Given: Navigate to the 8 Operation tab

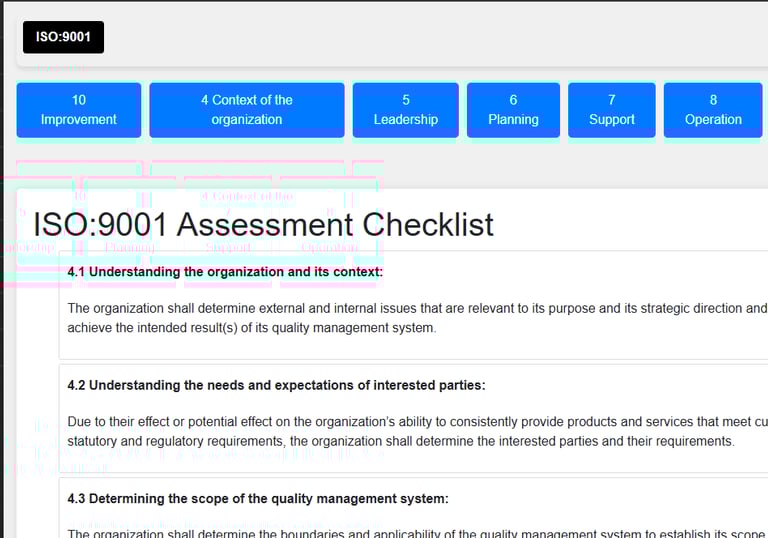Looking at the screenshot, I should coord(713,110).
